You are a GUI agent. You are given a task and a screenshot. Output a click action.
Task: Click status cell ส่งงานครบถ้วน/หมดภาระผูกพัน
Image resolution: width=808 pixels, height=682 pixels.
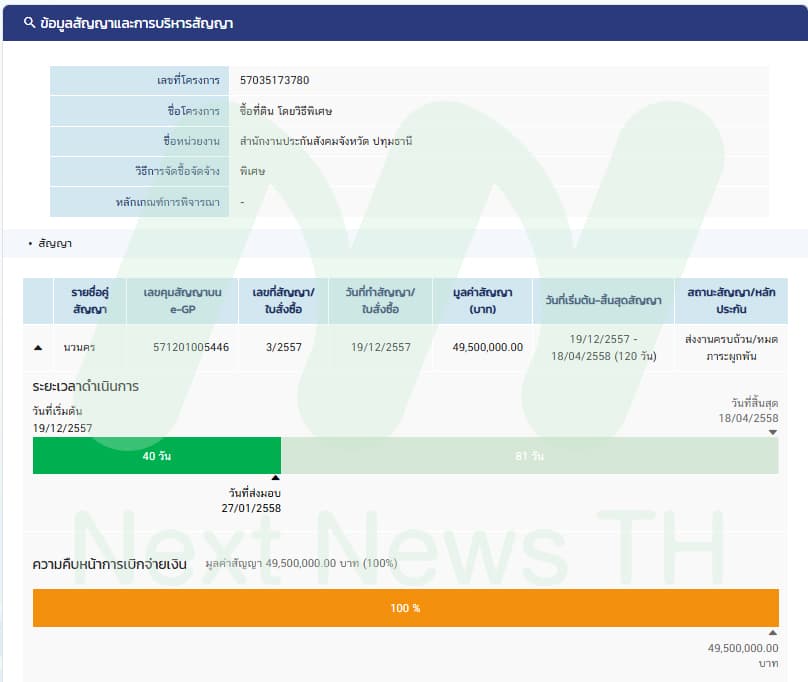[731, 347]
